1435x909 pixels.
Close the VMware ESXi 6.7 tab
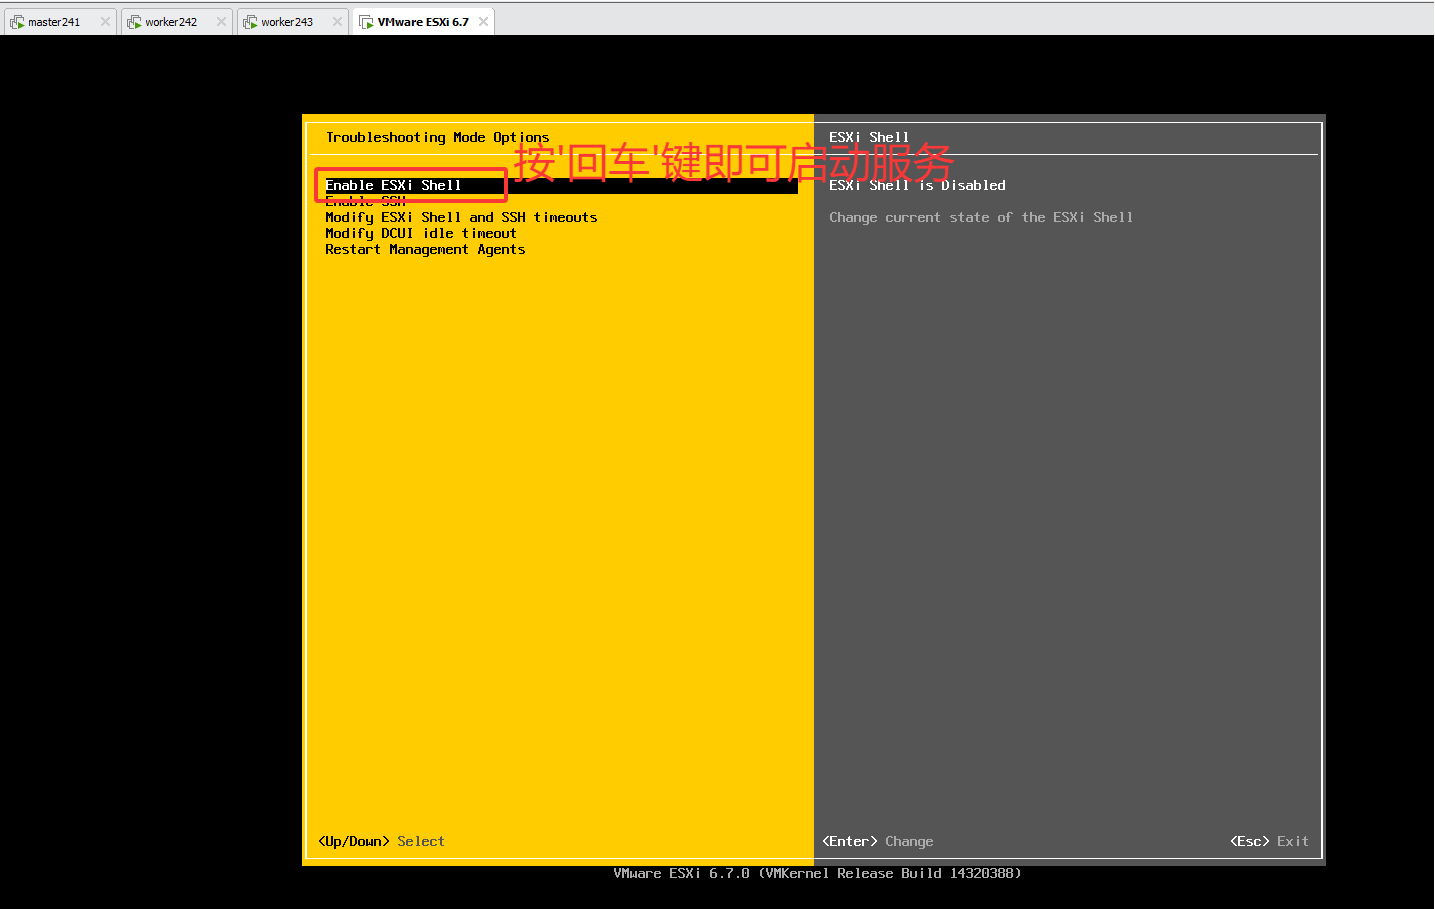pyautogui.click(x=483, y=22)
